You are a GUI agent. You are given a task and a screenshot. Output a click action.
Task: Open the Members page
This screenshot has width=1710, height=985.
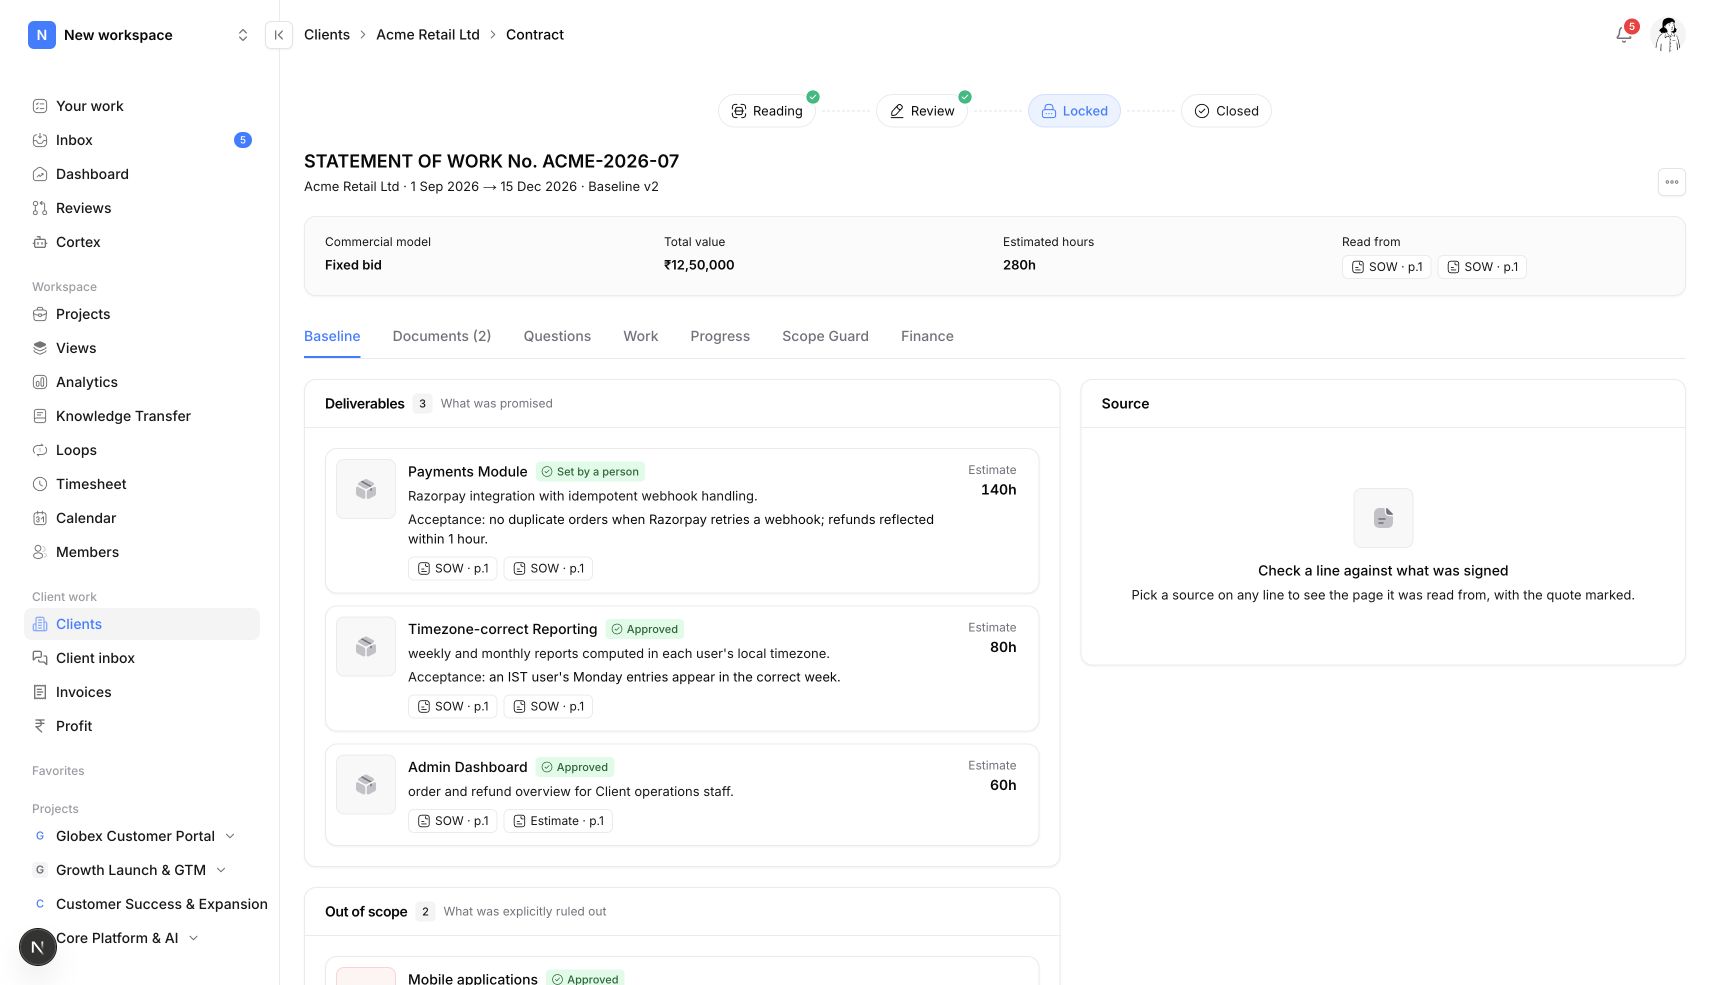pyautogui.click(x=142, y=552)
